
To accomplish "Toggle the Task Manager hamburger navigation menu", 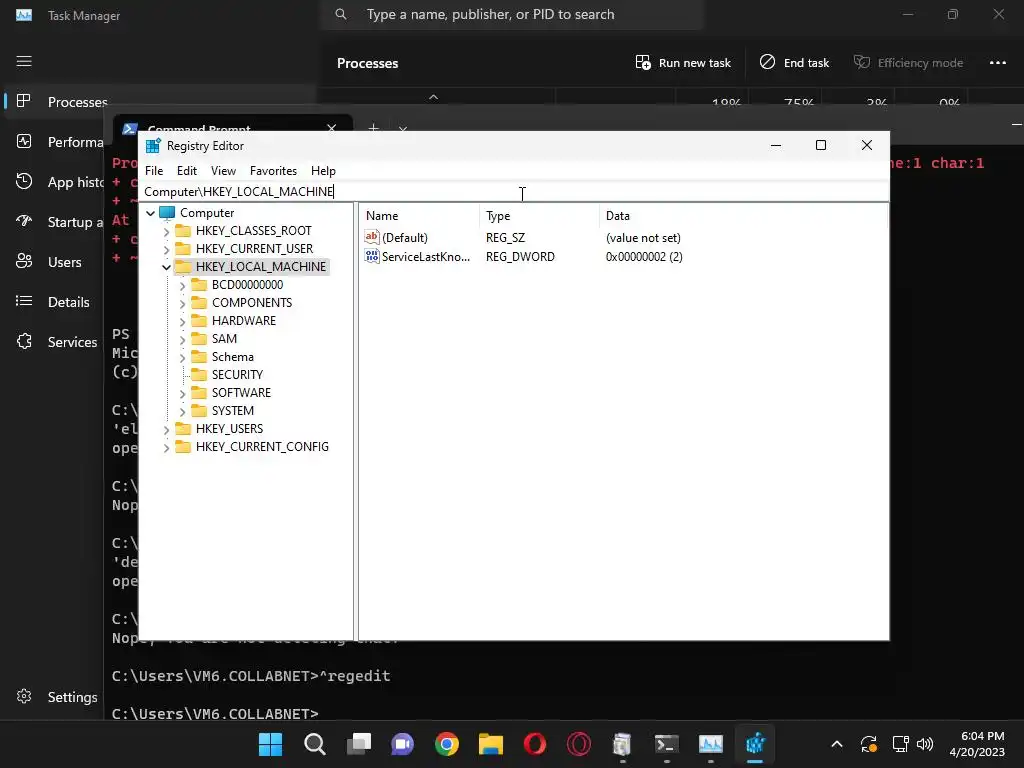I will pyautogui.click(x=24, y=61).
